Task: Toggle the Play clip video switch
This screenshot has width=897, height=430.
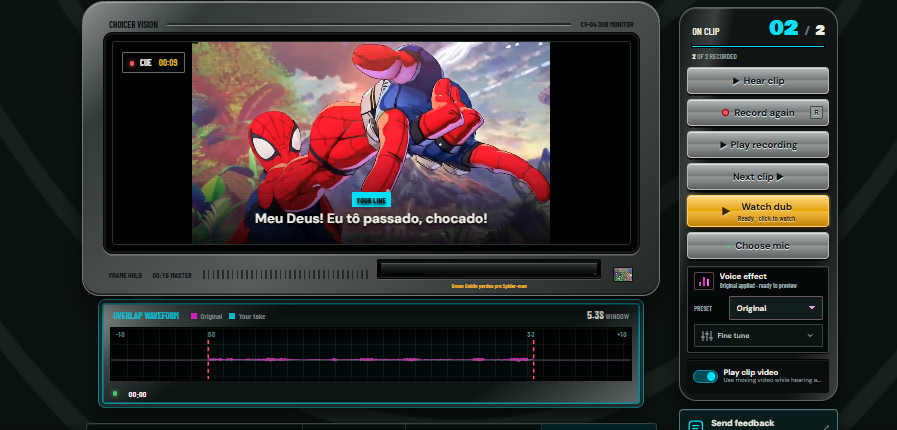Action: click(x=705, y=376)
